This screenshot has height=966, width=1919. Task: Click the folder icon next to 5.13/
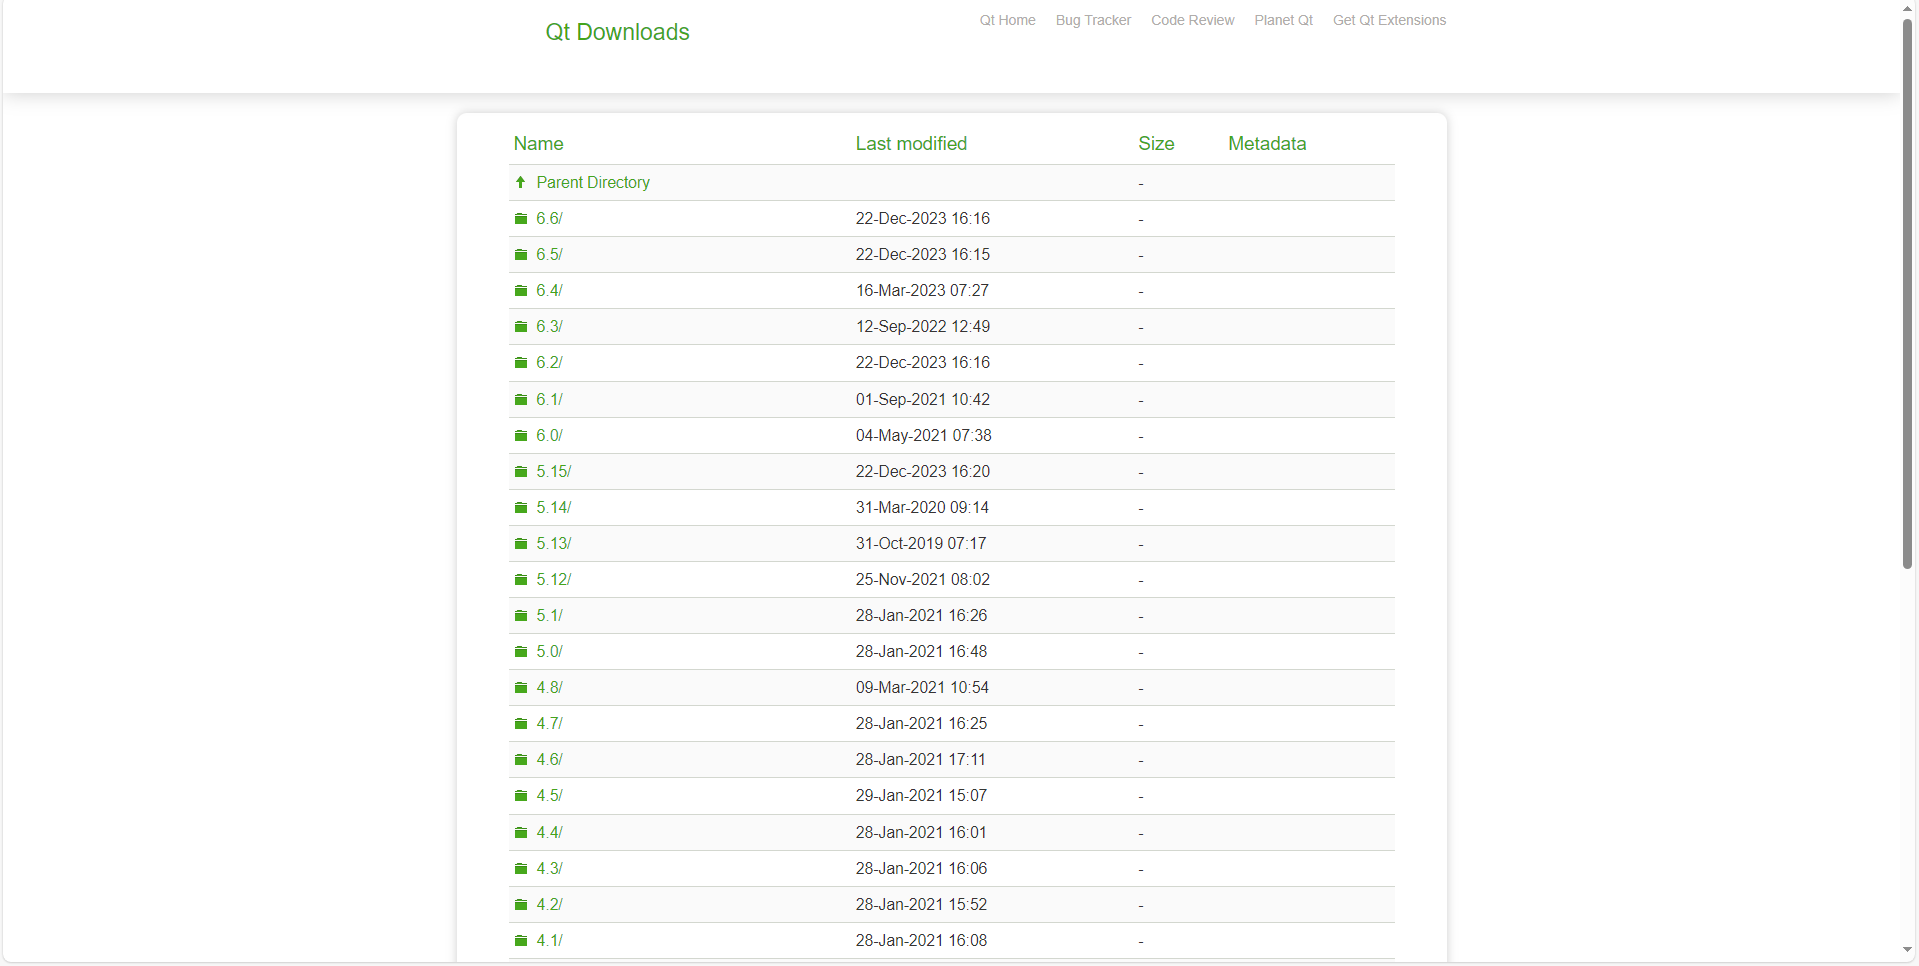[521, 543]
